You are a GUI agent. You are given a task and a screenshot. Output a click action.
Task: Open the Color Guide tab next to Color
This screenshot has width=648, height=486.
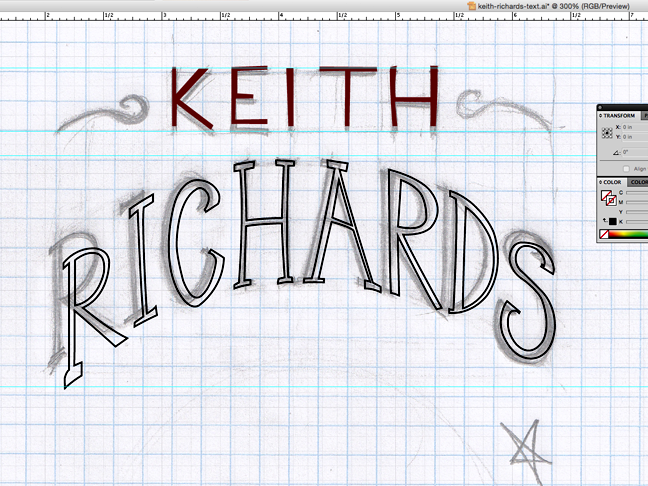638,182
